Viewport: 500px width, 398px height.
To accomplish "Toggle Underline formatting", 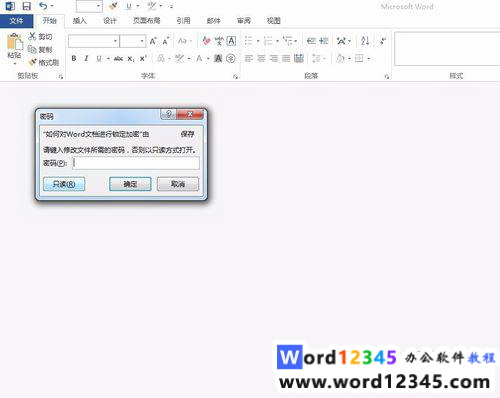I will tap(99, 59).
